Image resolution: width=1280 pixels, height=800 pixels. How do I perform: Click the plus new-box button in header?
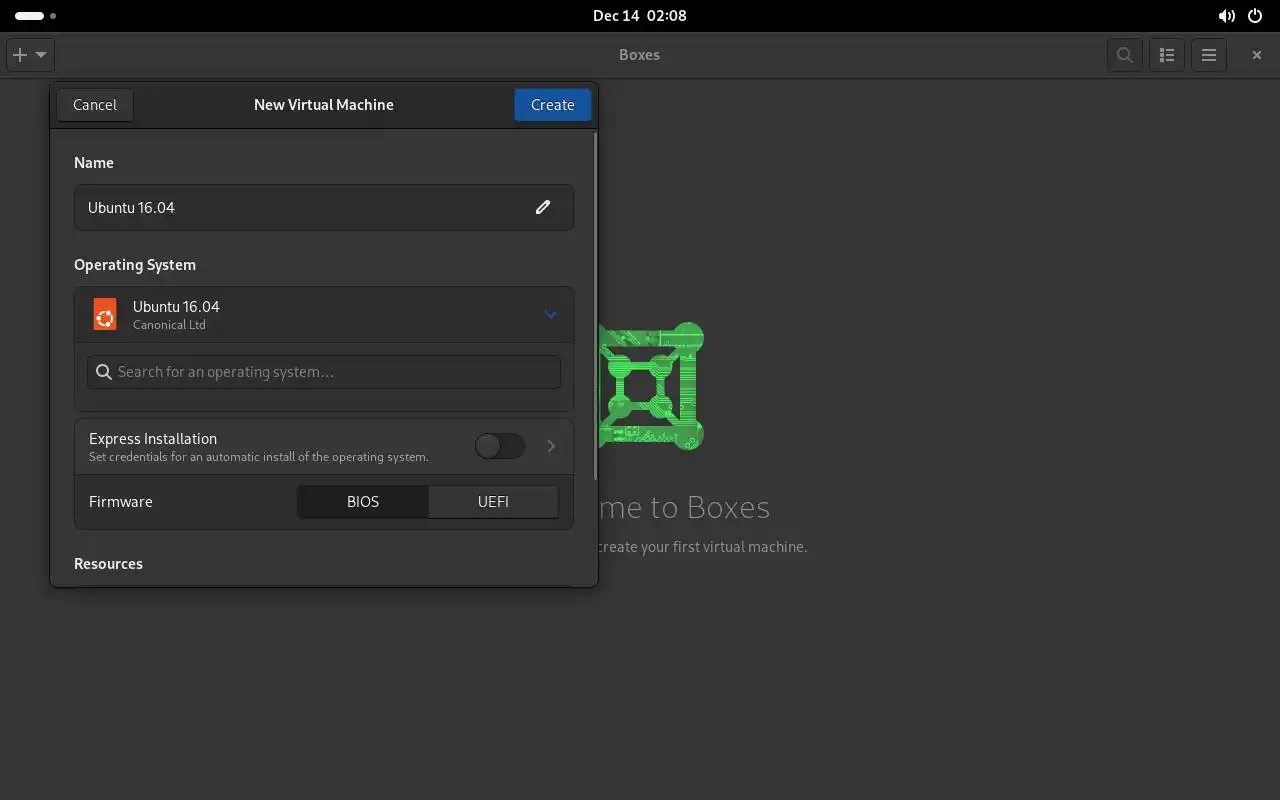coord(20,55)
